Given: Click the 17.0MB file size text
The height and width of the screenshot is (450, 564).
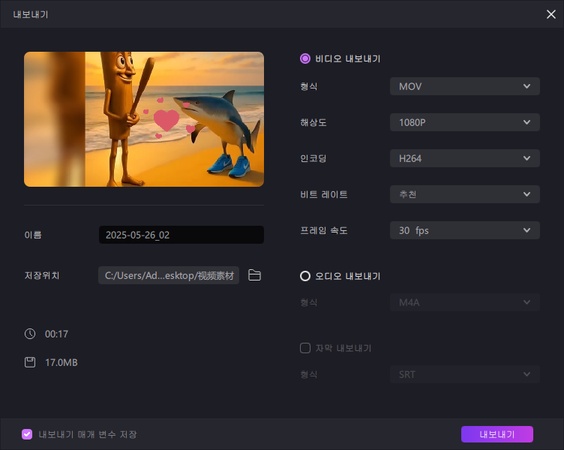Looking at the screenshot, I should (61, 362).
